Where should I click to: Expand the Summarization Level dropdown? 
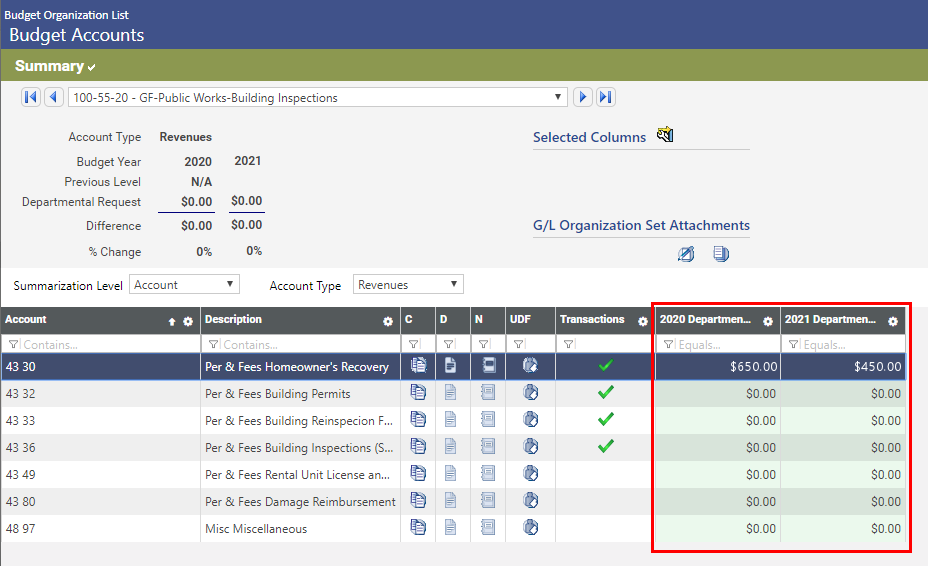185,285
